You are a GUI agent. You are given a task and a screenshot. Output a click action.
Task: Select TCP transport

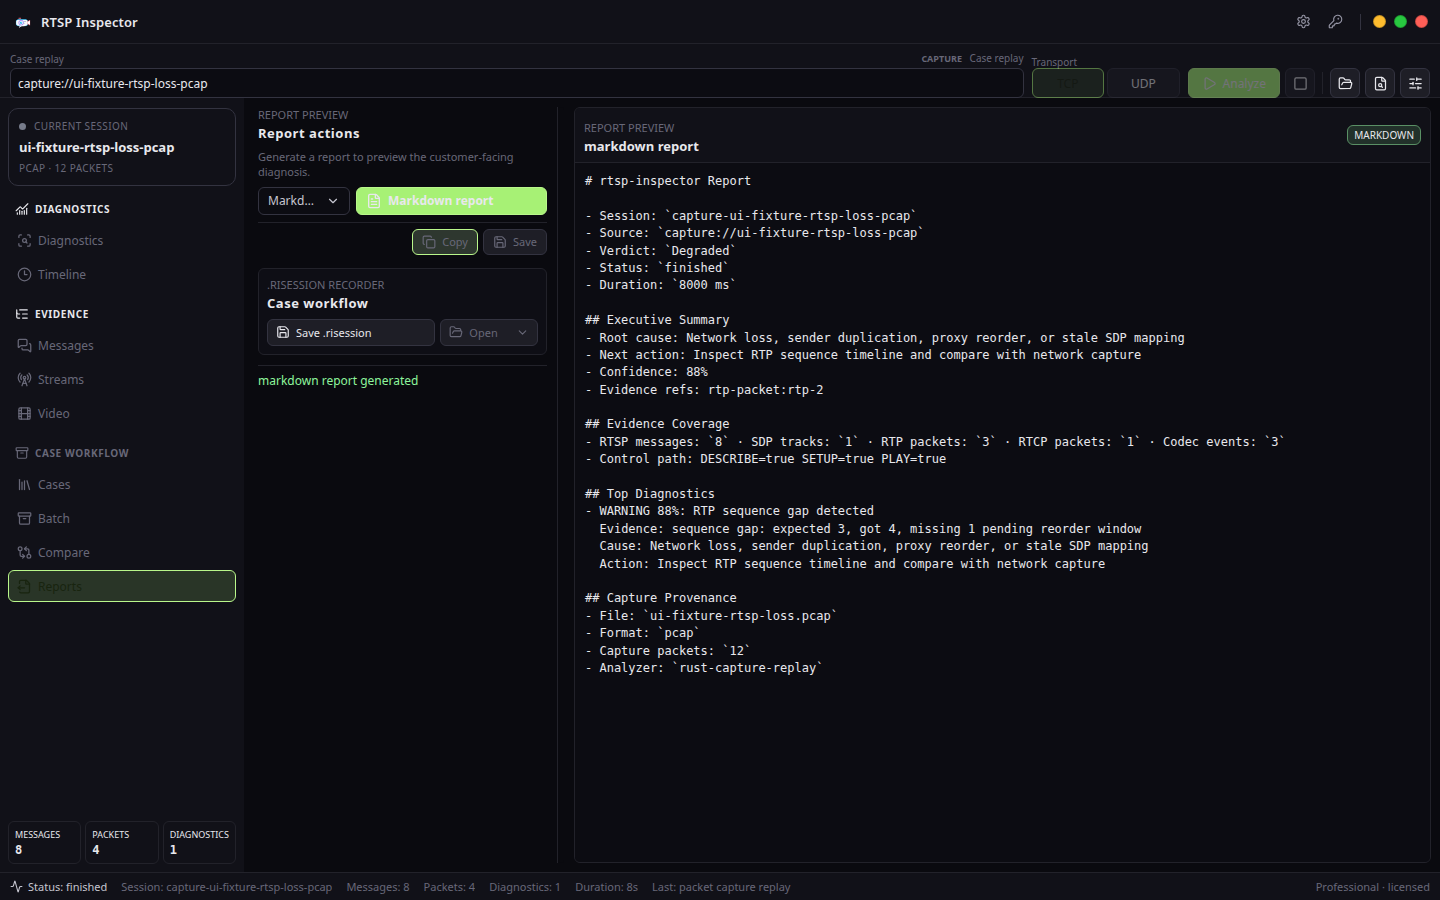pos(1067,83)
